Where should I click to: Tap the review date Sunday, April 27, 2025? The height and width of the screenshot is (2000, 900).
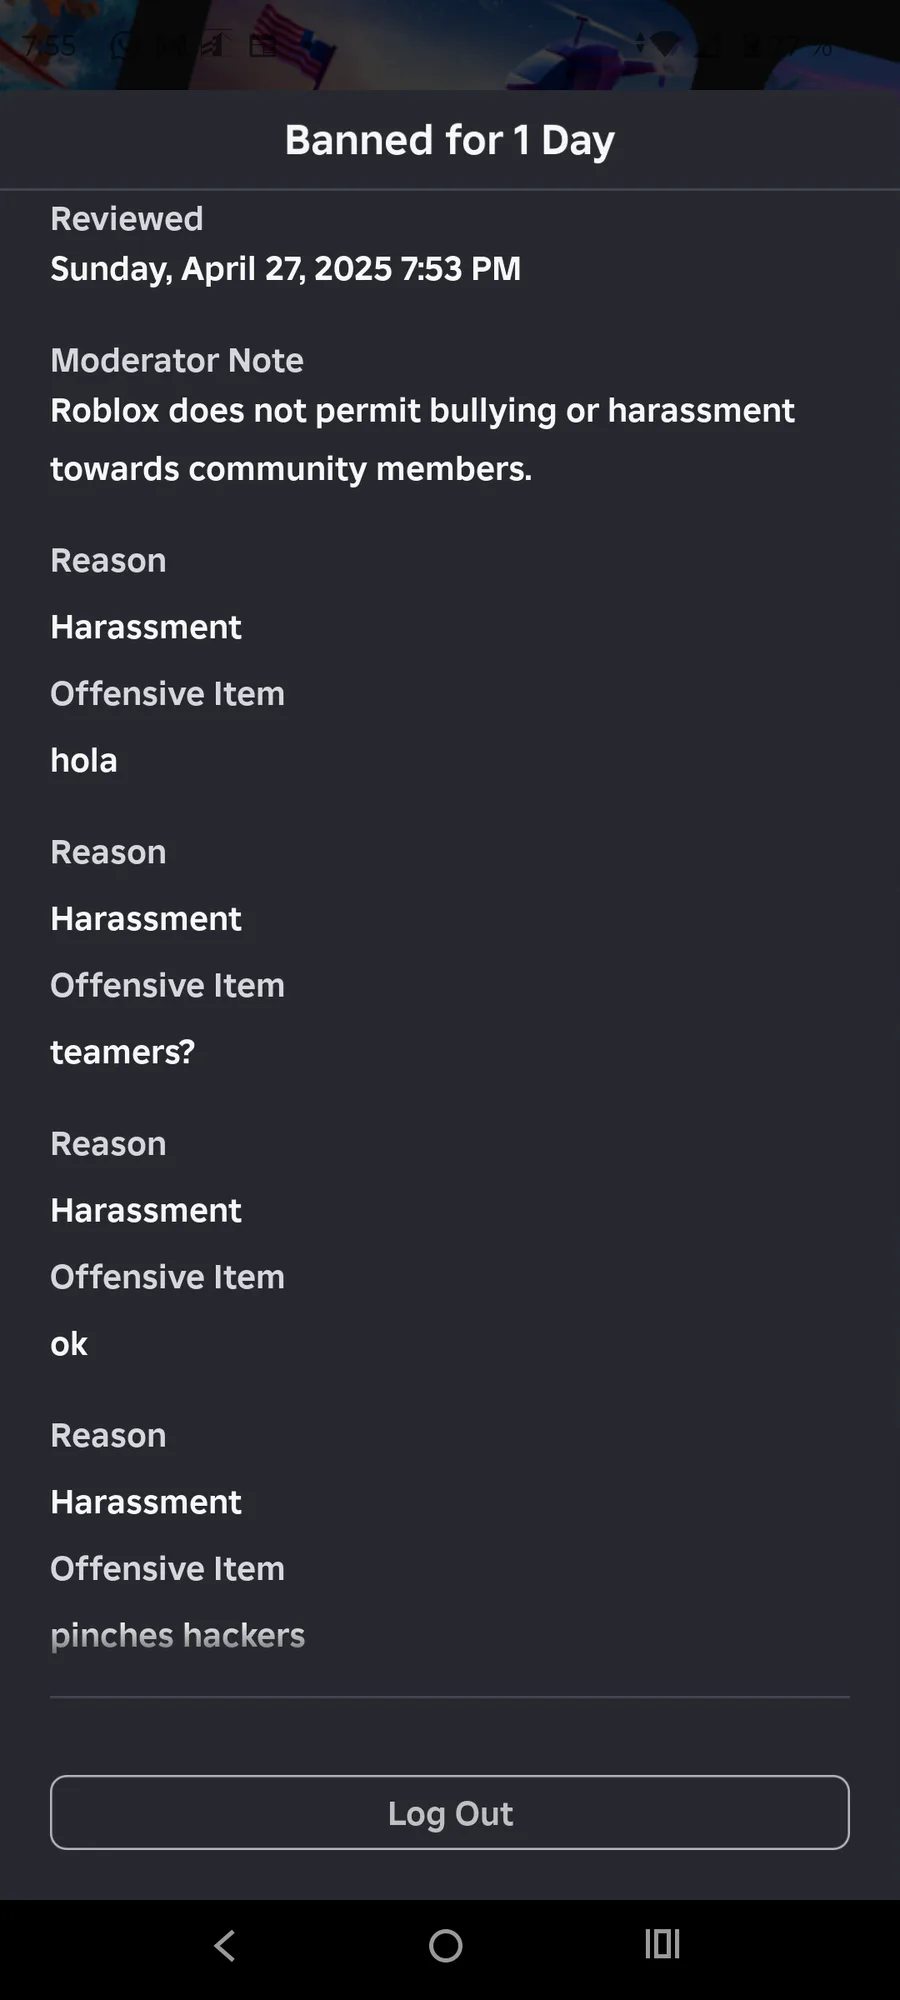coord(285,268)
